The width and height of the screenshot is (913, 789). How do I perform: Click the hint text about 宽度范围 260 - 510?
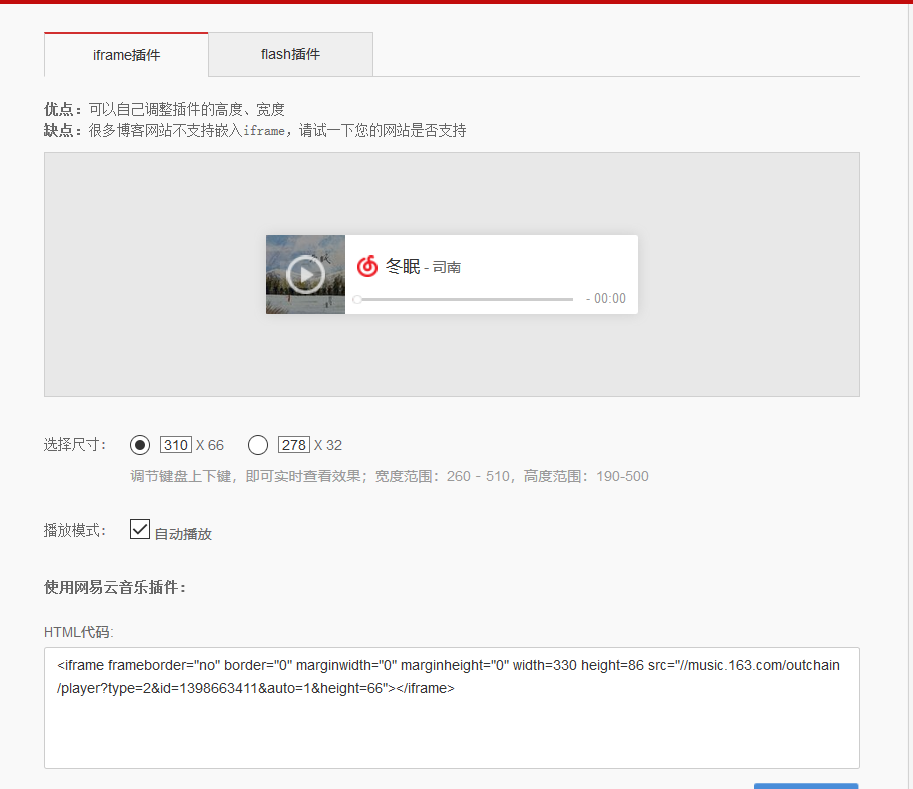tap(389, 476)
